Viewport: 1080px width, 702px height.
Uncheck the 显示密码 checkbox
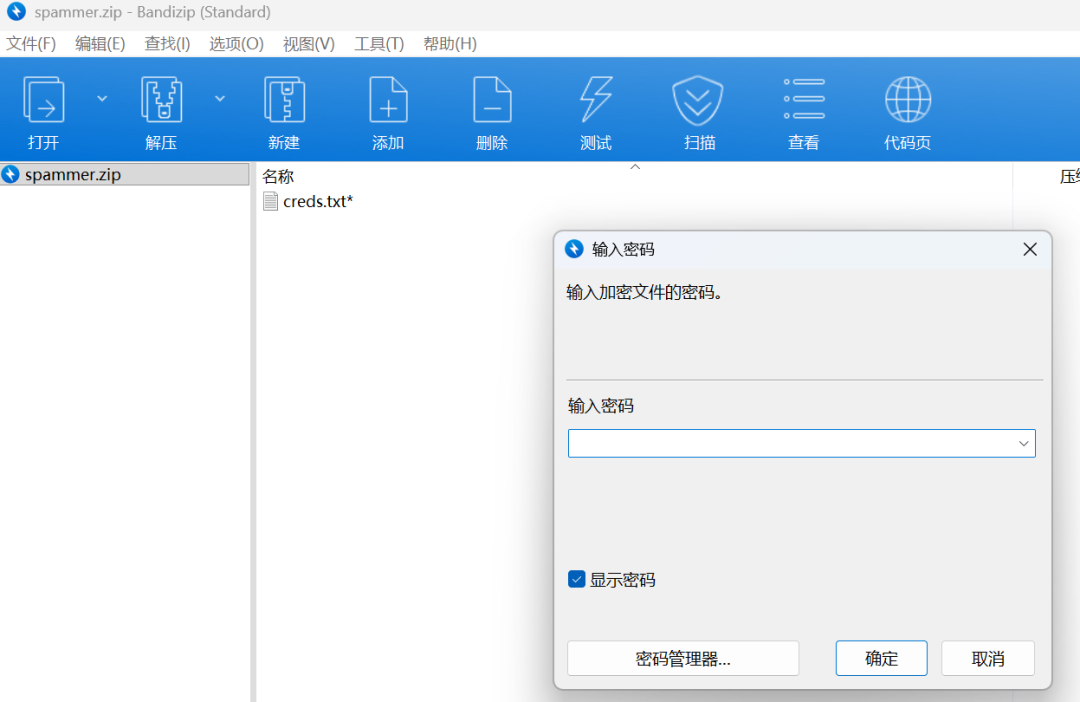coord(577,579)
